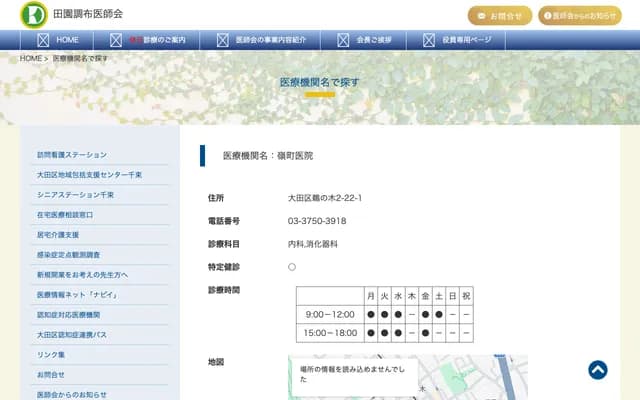640x400 pixels.
Task: Click the 田園調布医師会 logo icon
Action: coord(34,14)
